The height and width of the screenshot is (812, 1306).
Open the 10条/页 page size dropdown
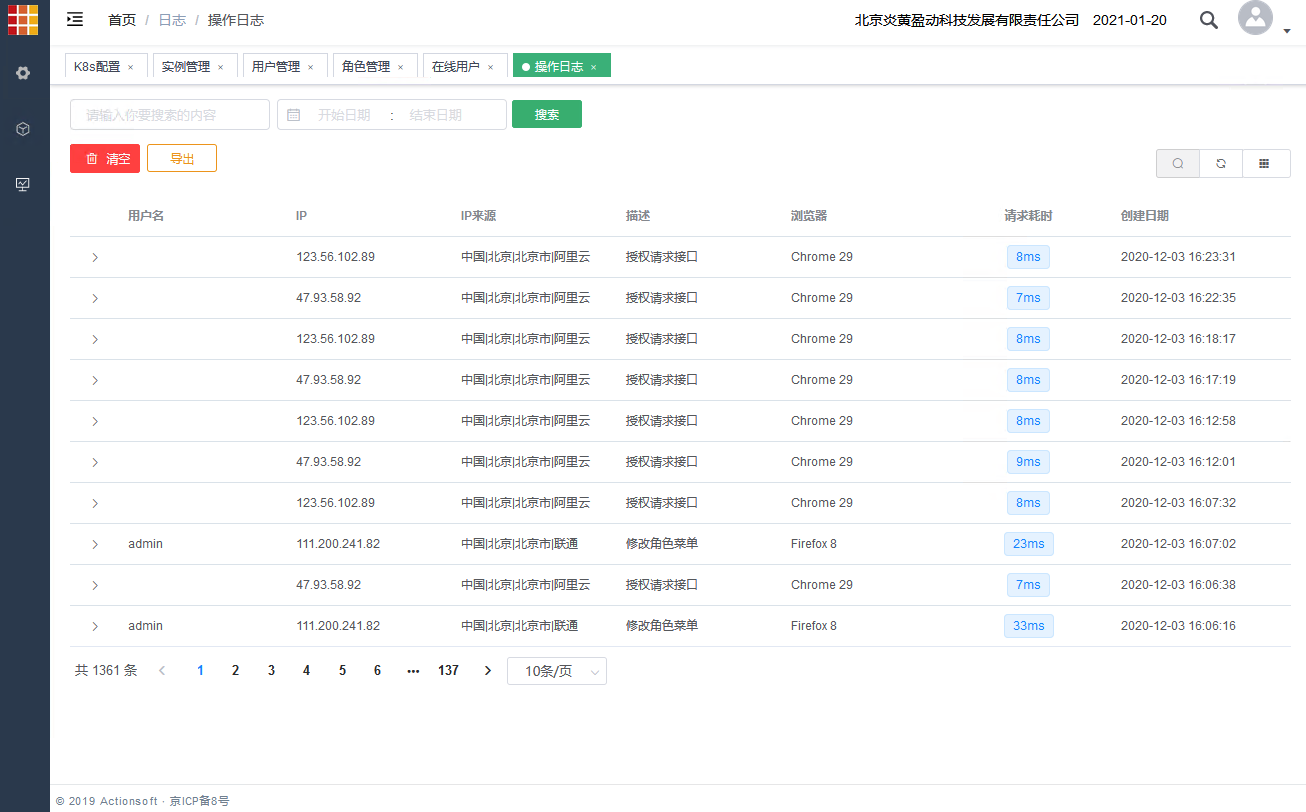[x=557, y=671]
